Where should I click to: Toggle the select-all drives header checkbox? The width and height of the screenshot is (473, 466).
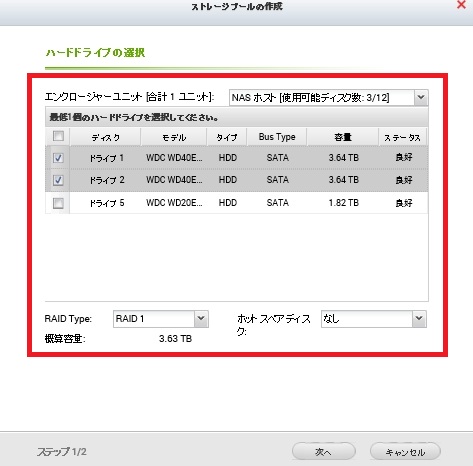pyautogui.click(x=58, y=136)
